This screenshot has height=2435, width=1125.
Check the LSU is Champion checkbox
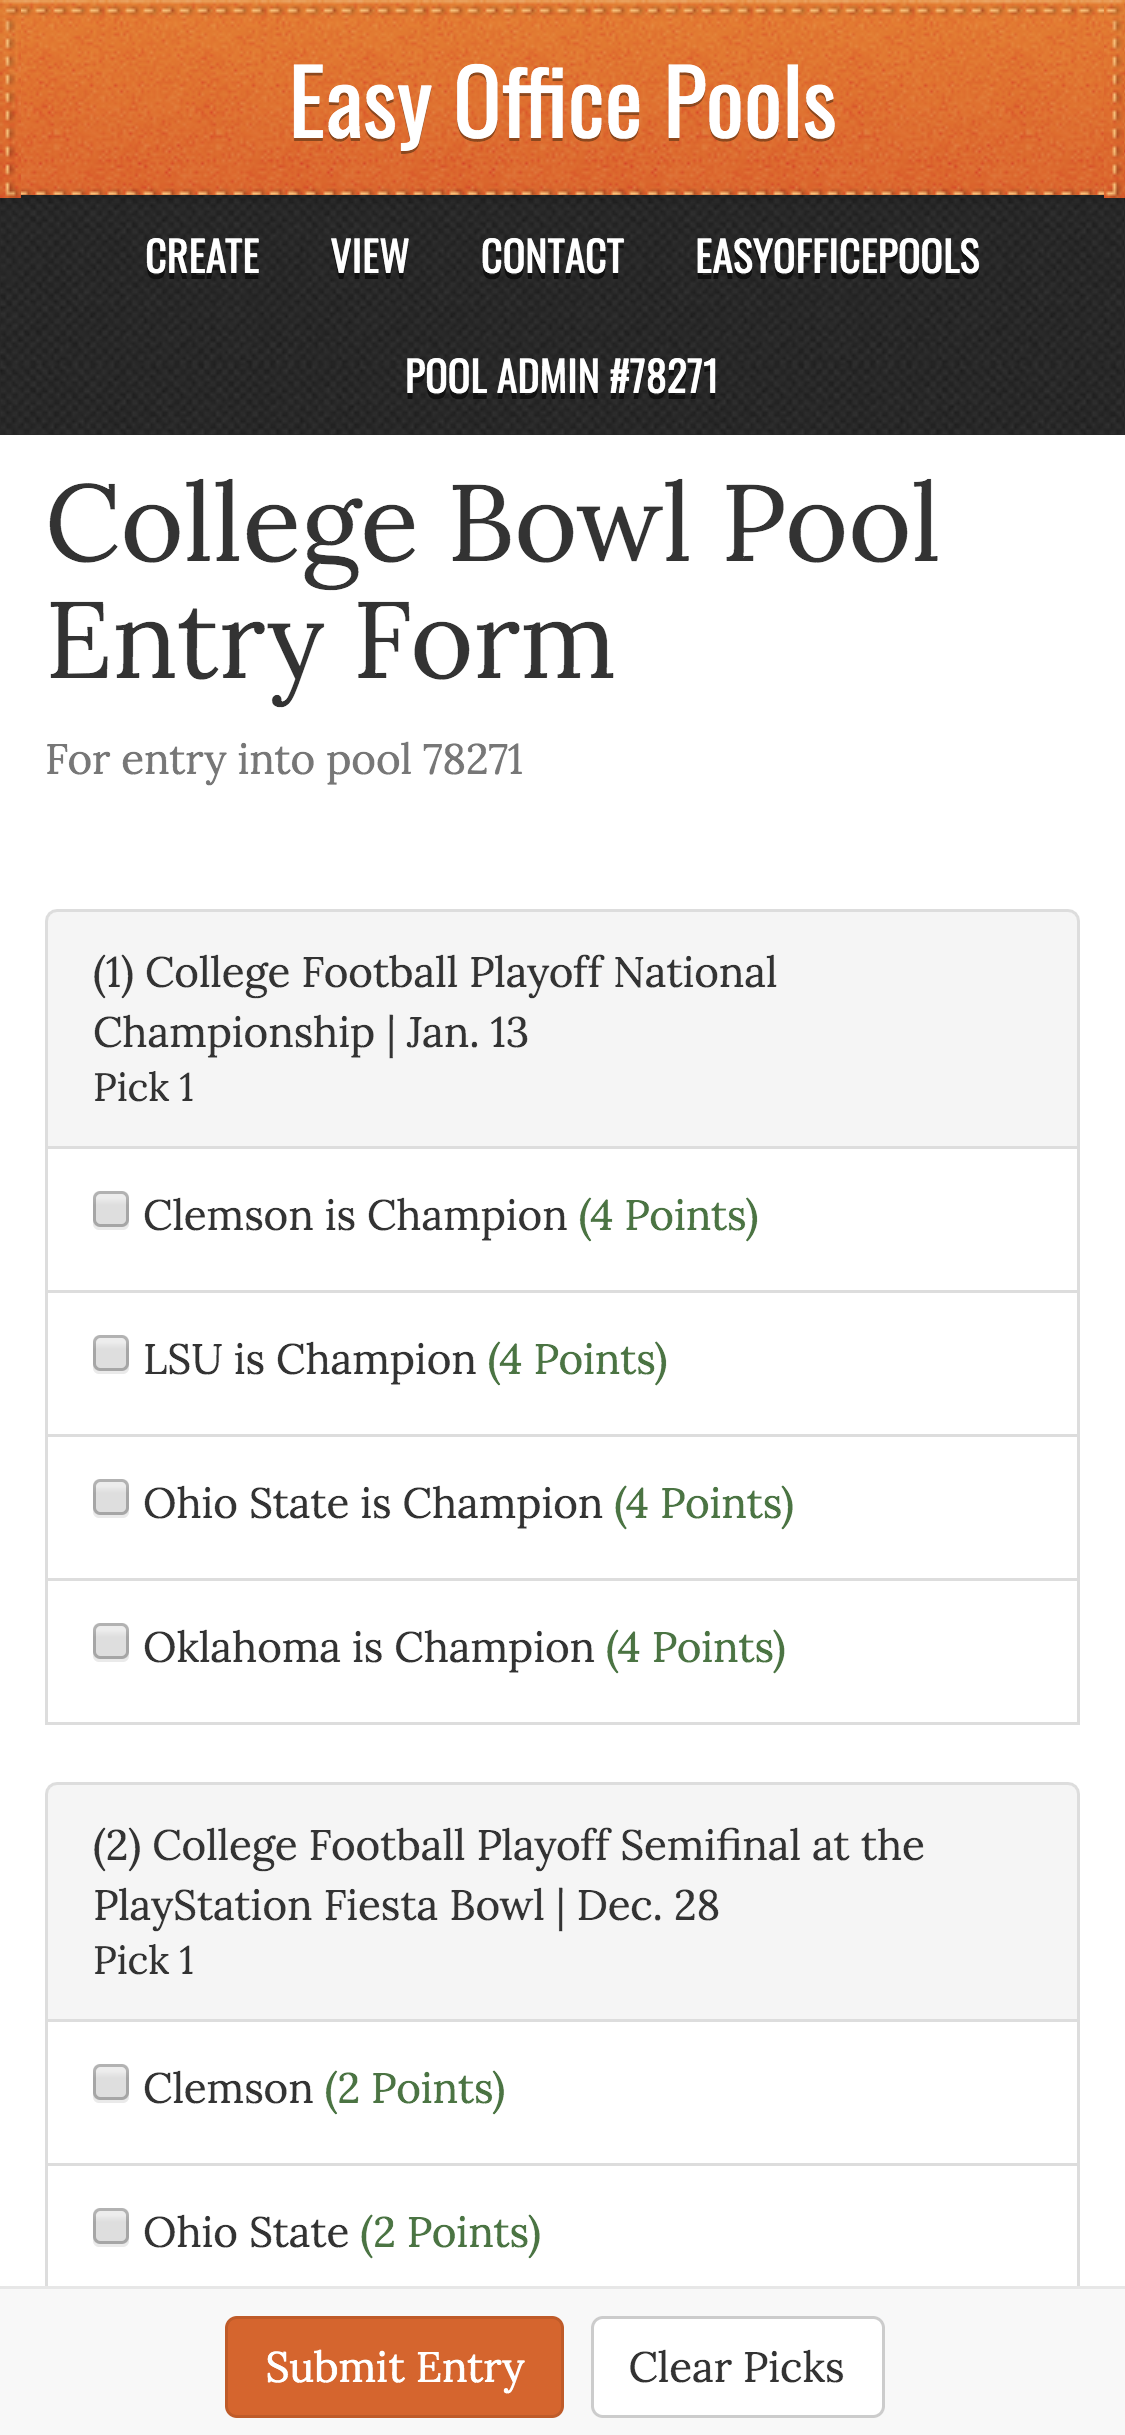(110, 1354)
